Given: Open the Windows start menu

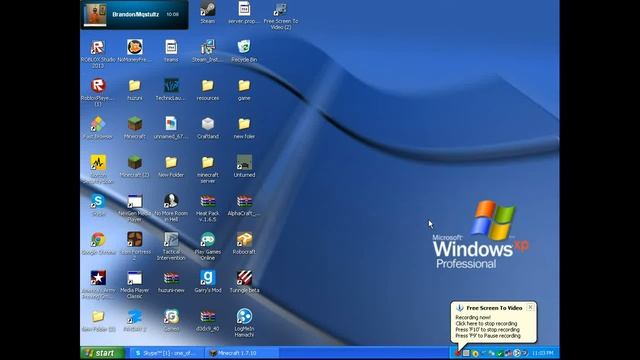Looking at the screenshot, I should point(102,353).
